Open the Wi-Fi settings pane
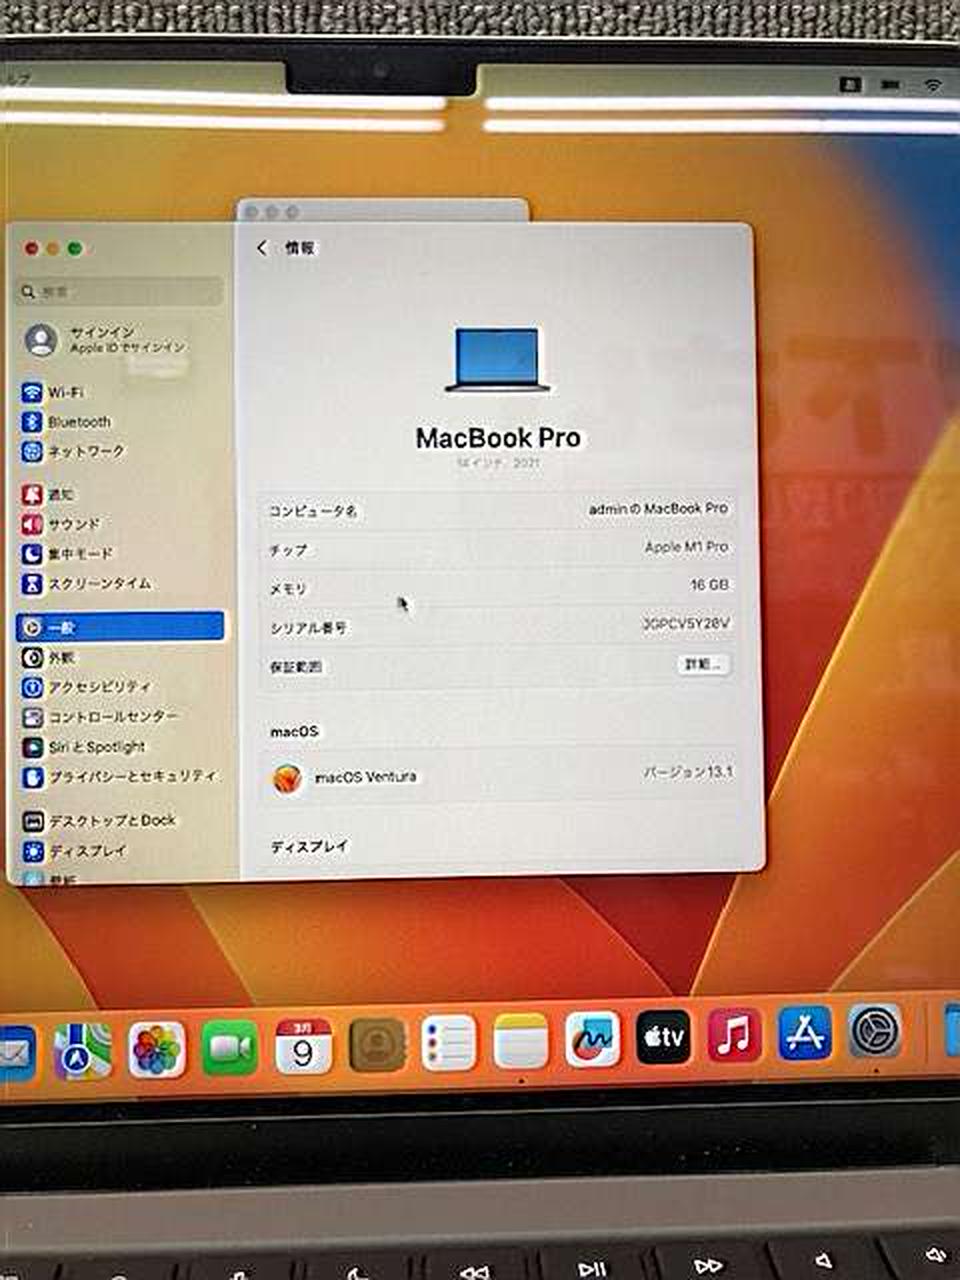 [65, 392]
